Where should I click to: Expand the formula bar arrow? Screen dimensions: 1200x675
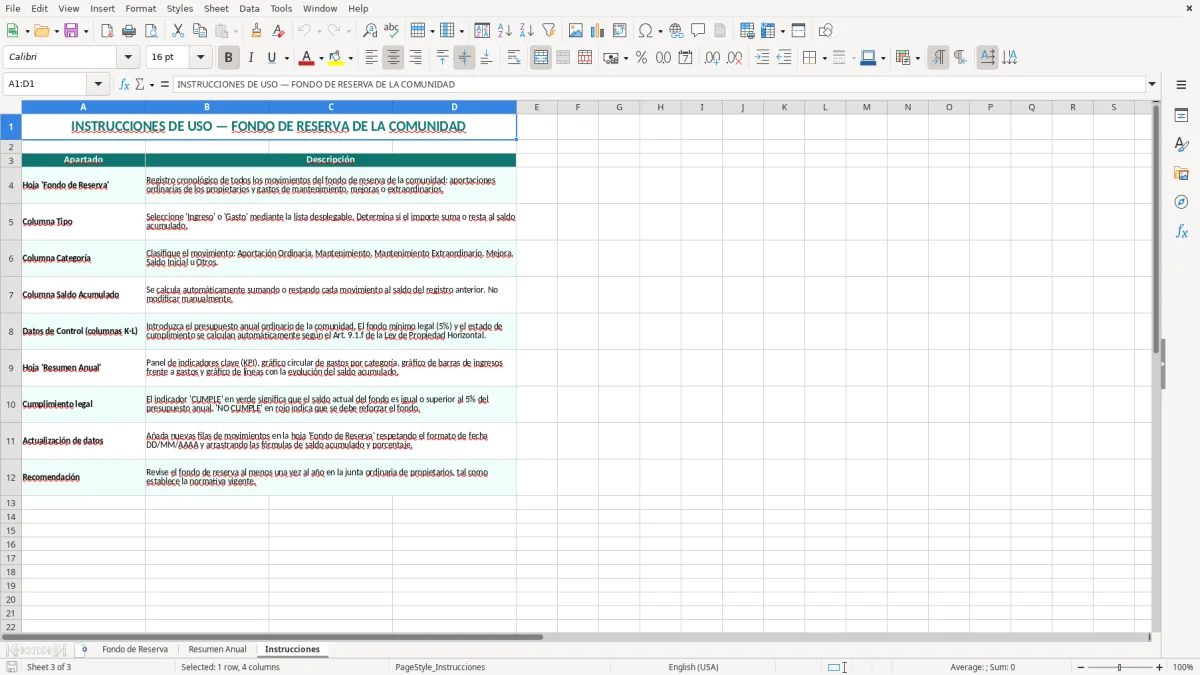click(1152, 85)
